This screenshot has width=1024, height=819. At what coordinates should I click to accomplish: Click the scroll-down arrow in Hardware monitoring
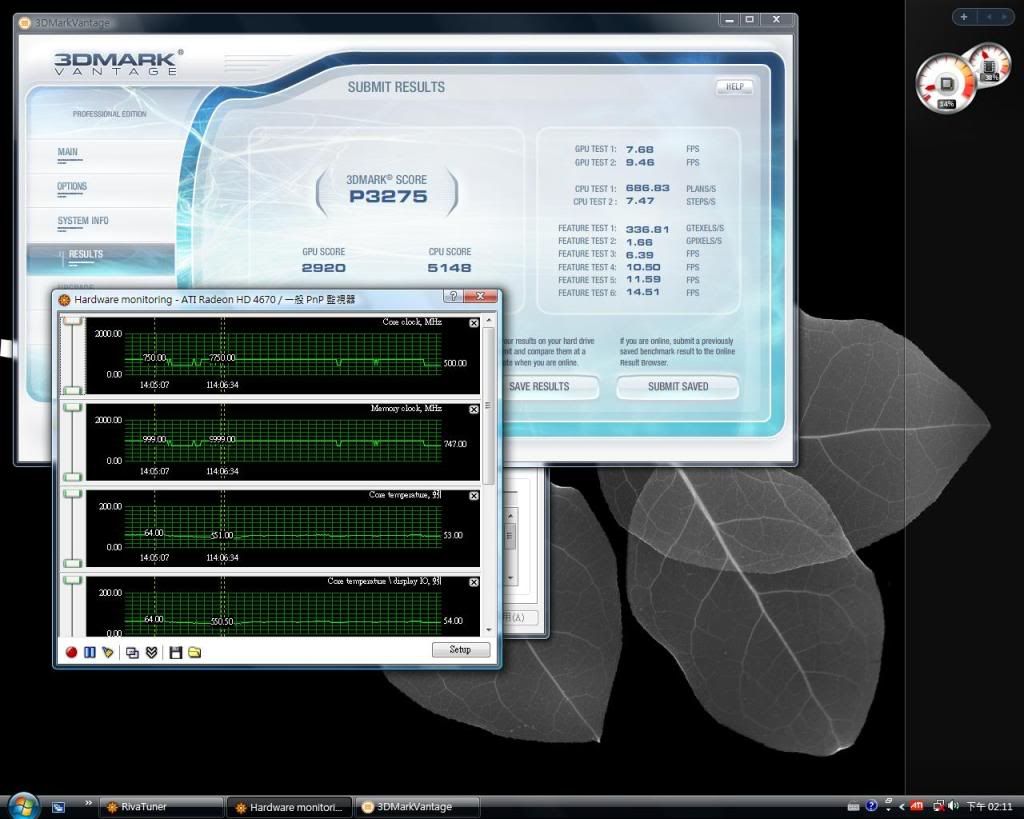click(x=488, y=630)
